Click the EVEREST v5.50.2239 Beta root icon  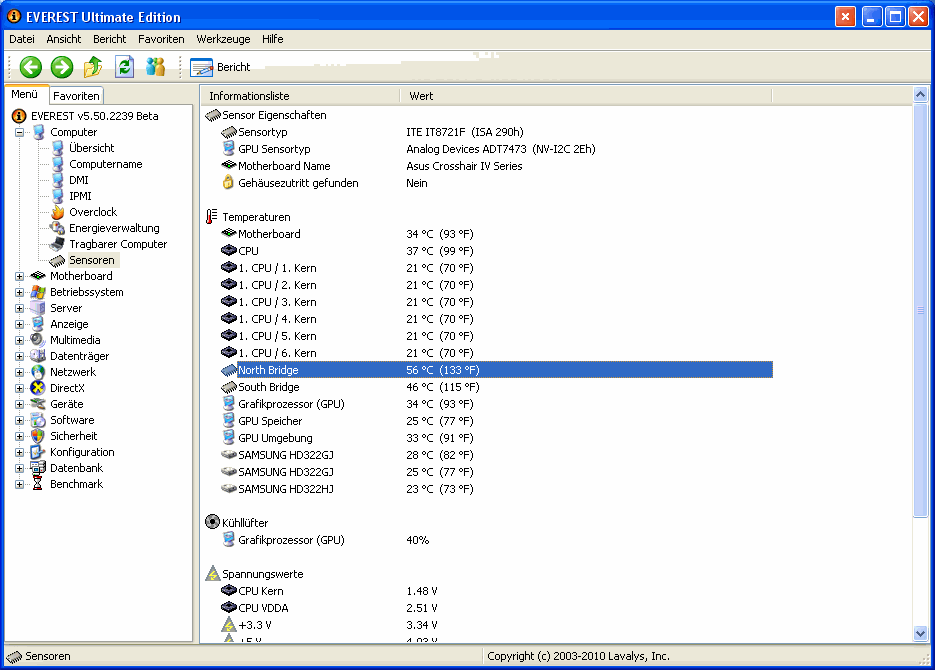point(19,116)
